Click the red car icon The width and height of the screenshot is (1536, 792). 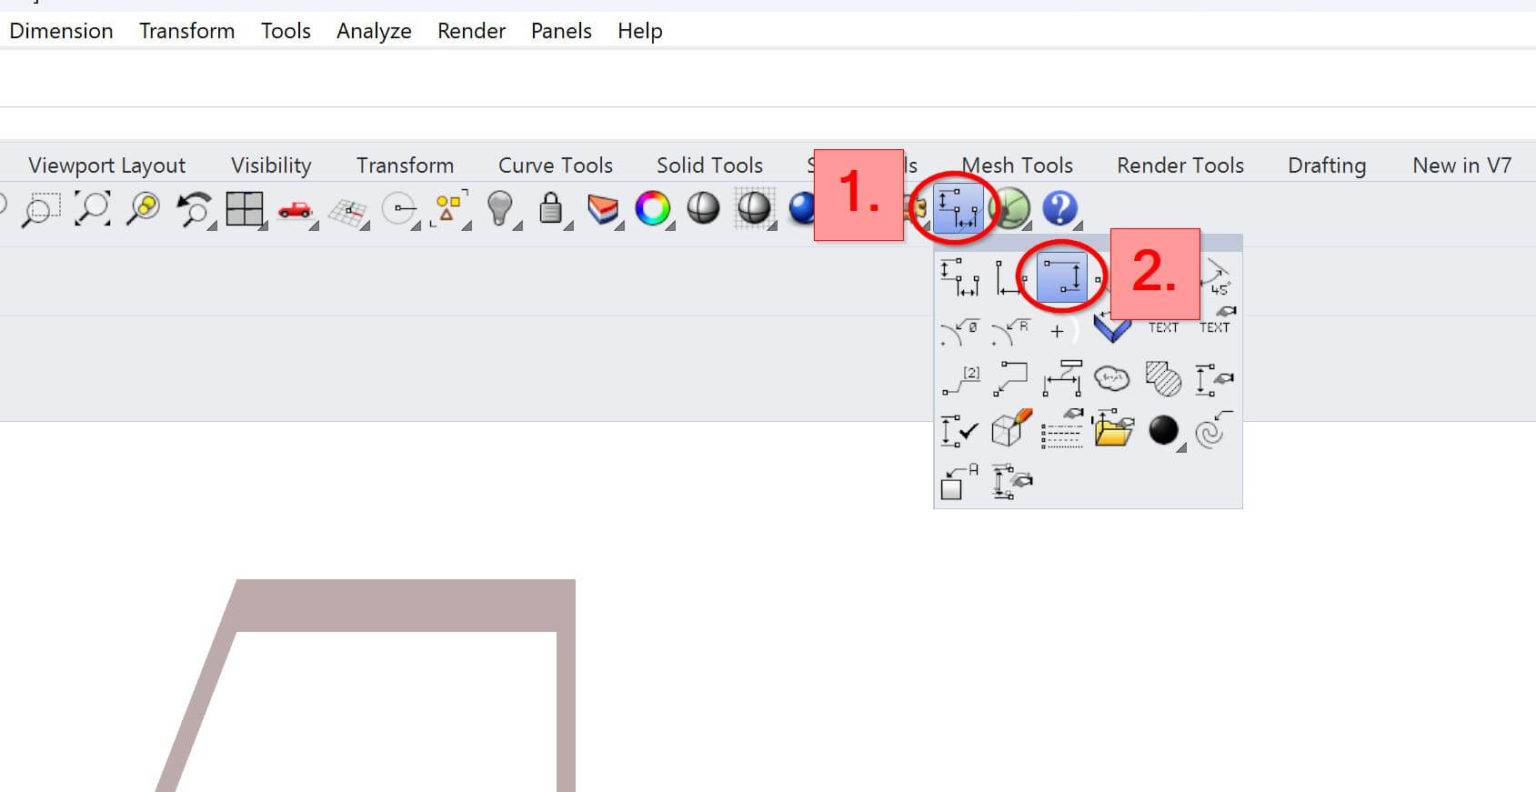[x=295, y=210]
